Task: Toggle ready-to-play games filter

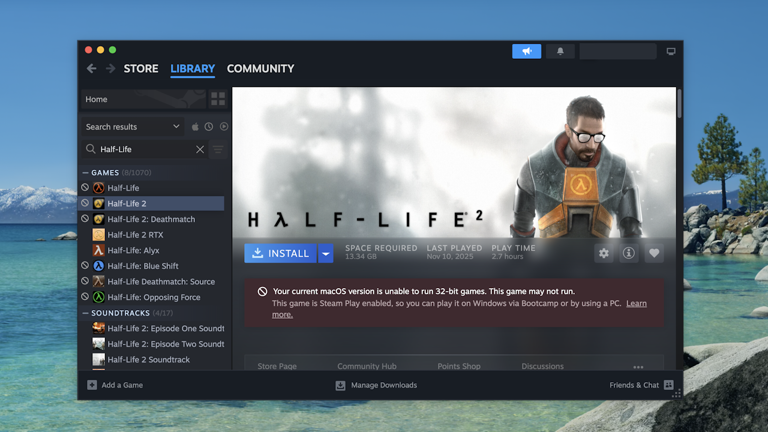Action: point(224,127)
